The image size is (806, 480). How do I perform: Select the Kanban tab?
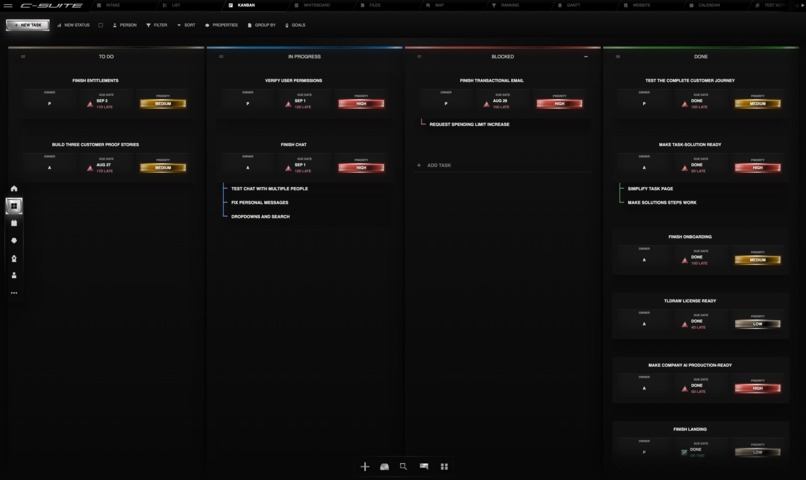[242, 5]
